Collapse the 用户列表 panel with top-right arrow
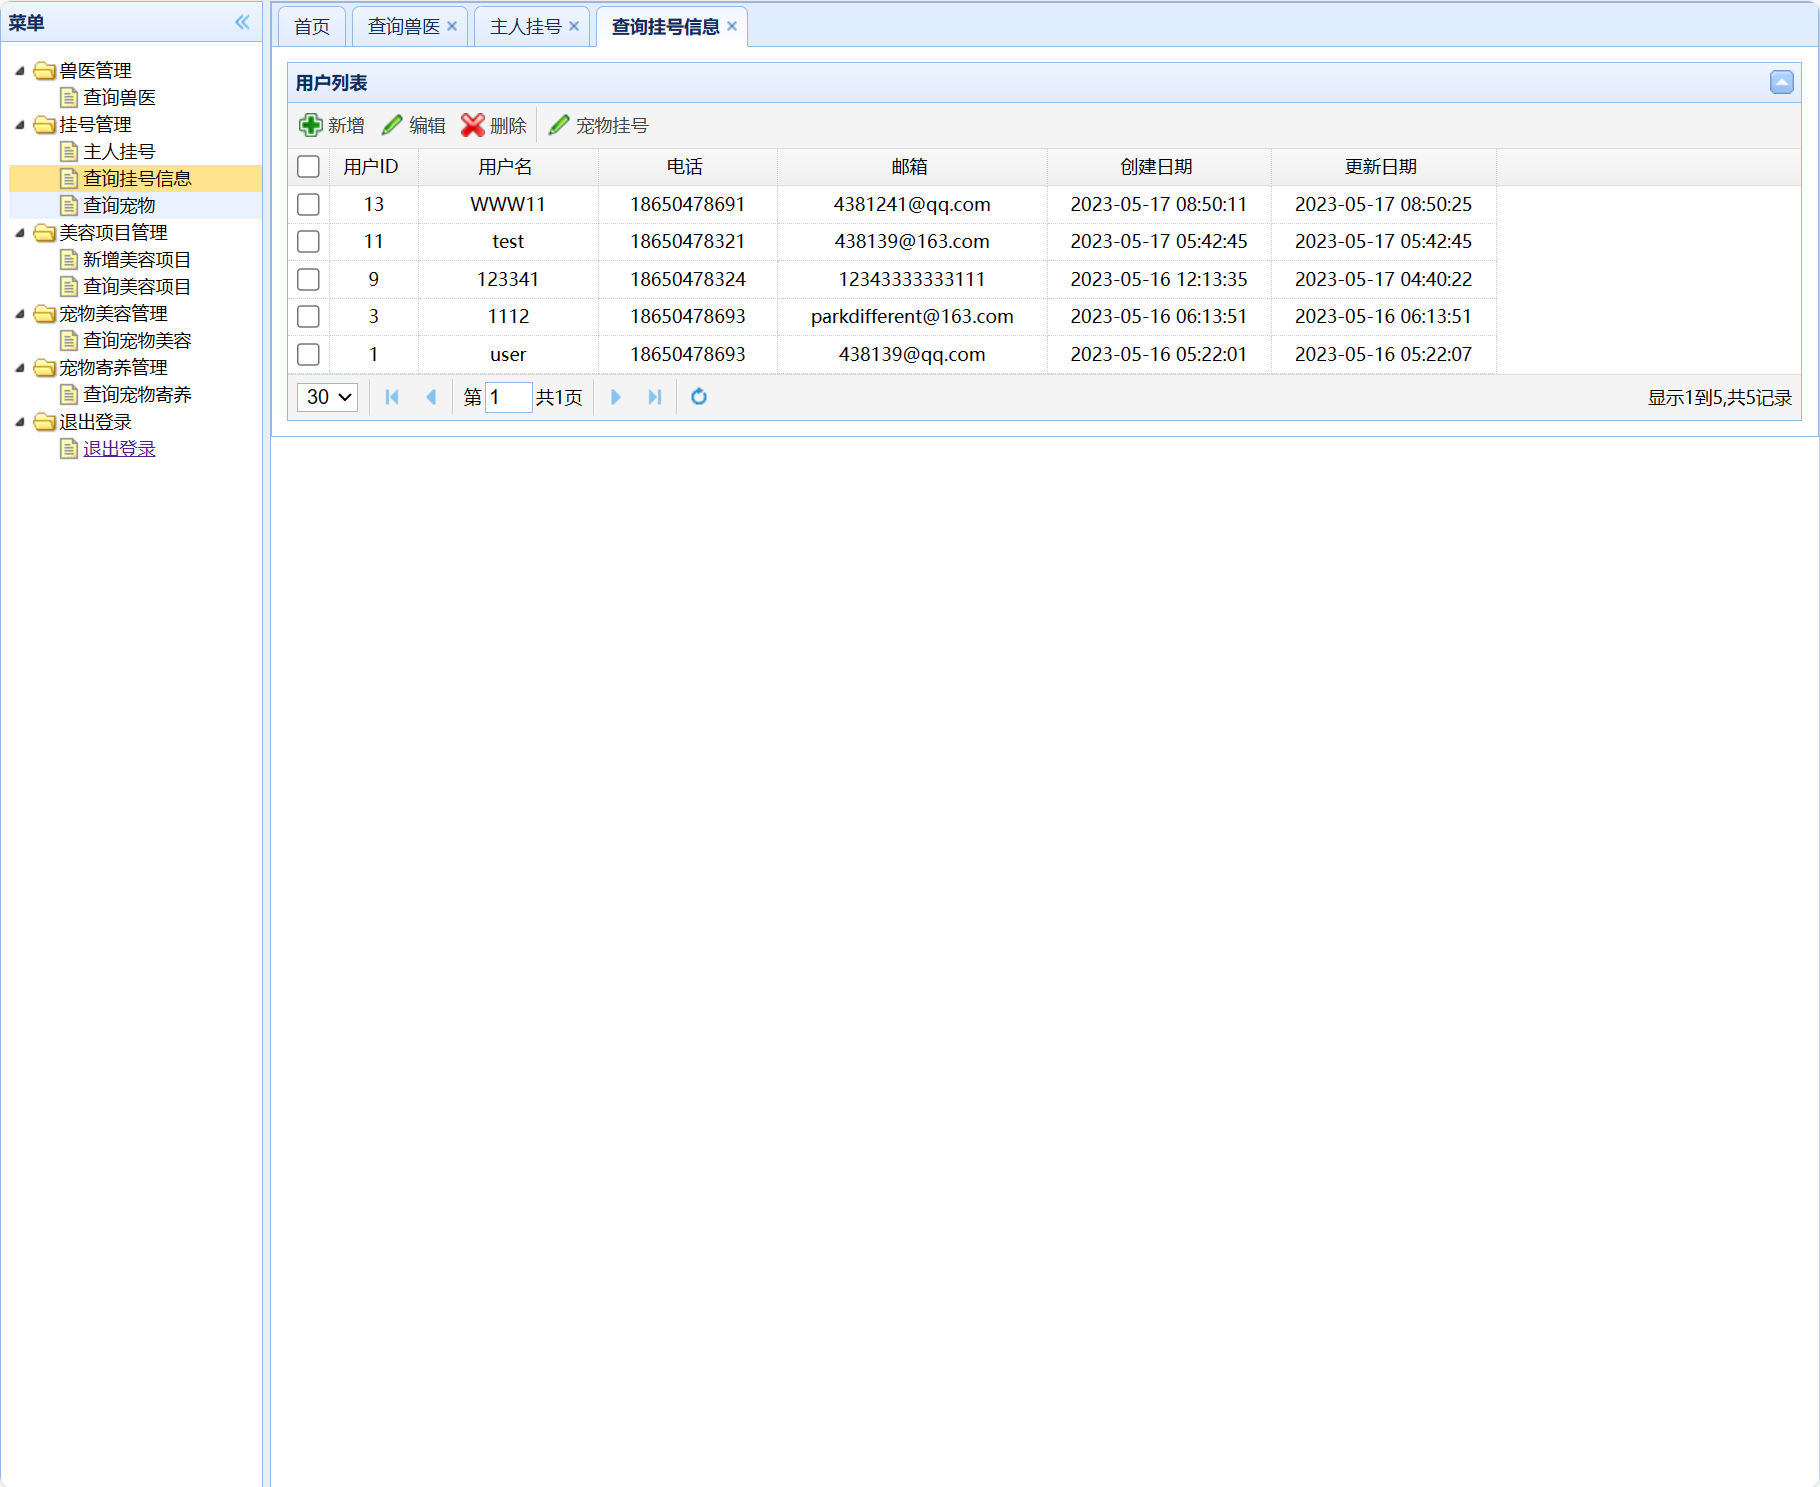The width and height of the screenshot is (1820, 1487). 1781,83
